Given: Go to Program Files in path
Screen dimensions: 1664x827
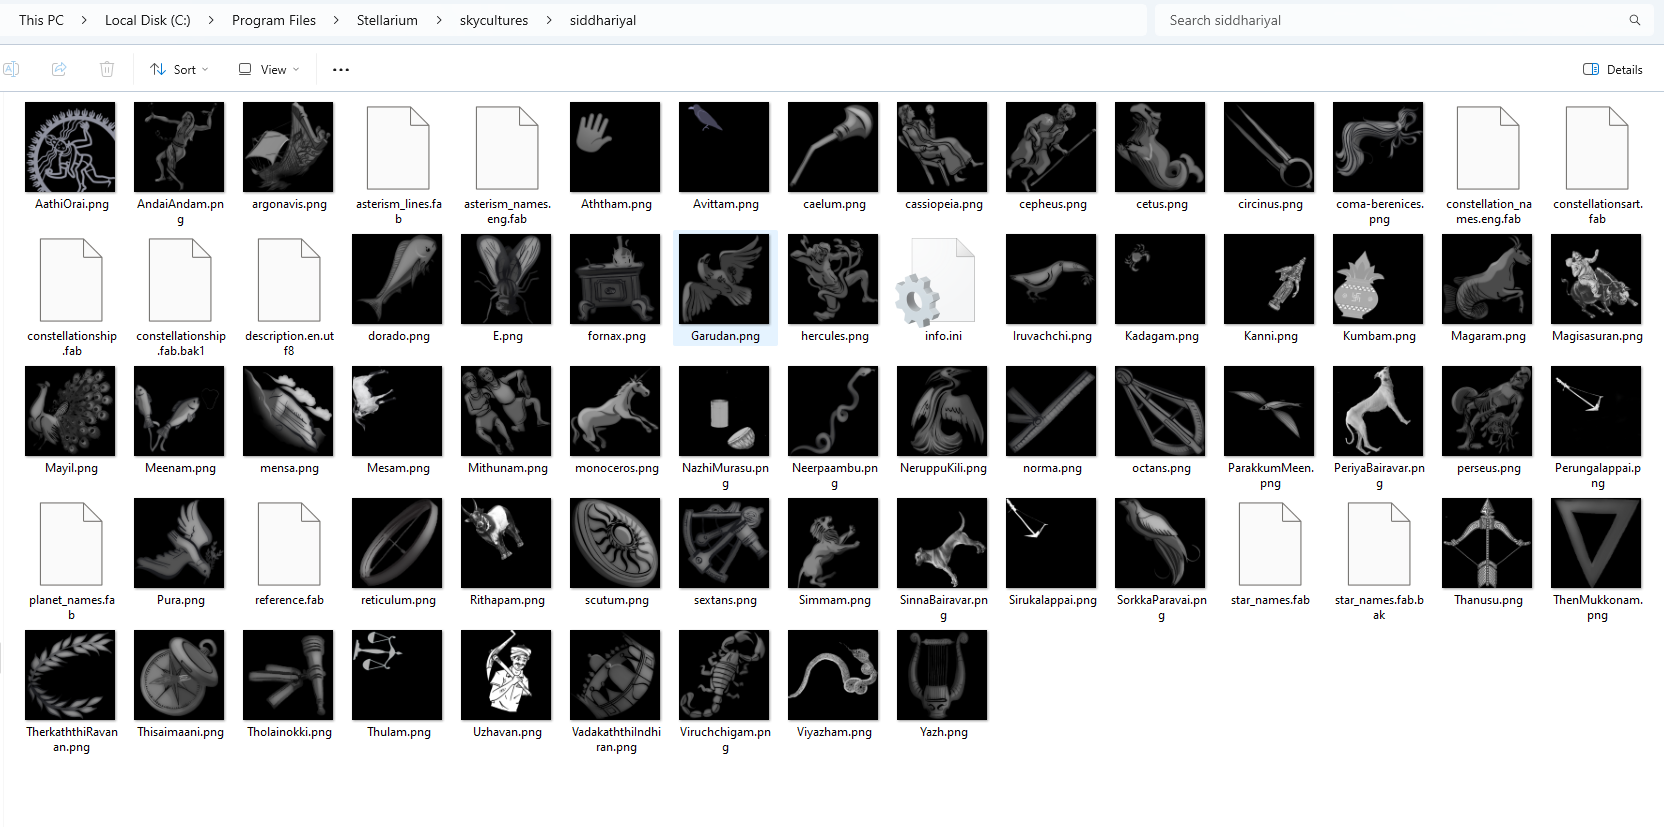Looking at the screenshot, I should [273, 20].
